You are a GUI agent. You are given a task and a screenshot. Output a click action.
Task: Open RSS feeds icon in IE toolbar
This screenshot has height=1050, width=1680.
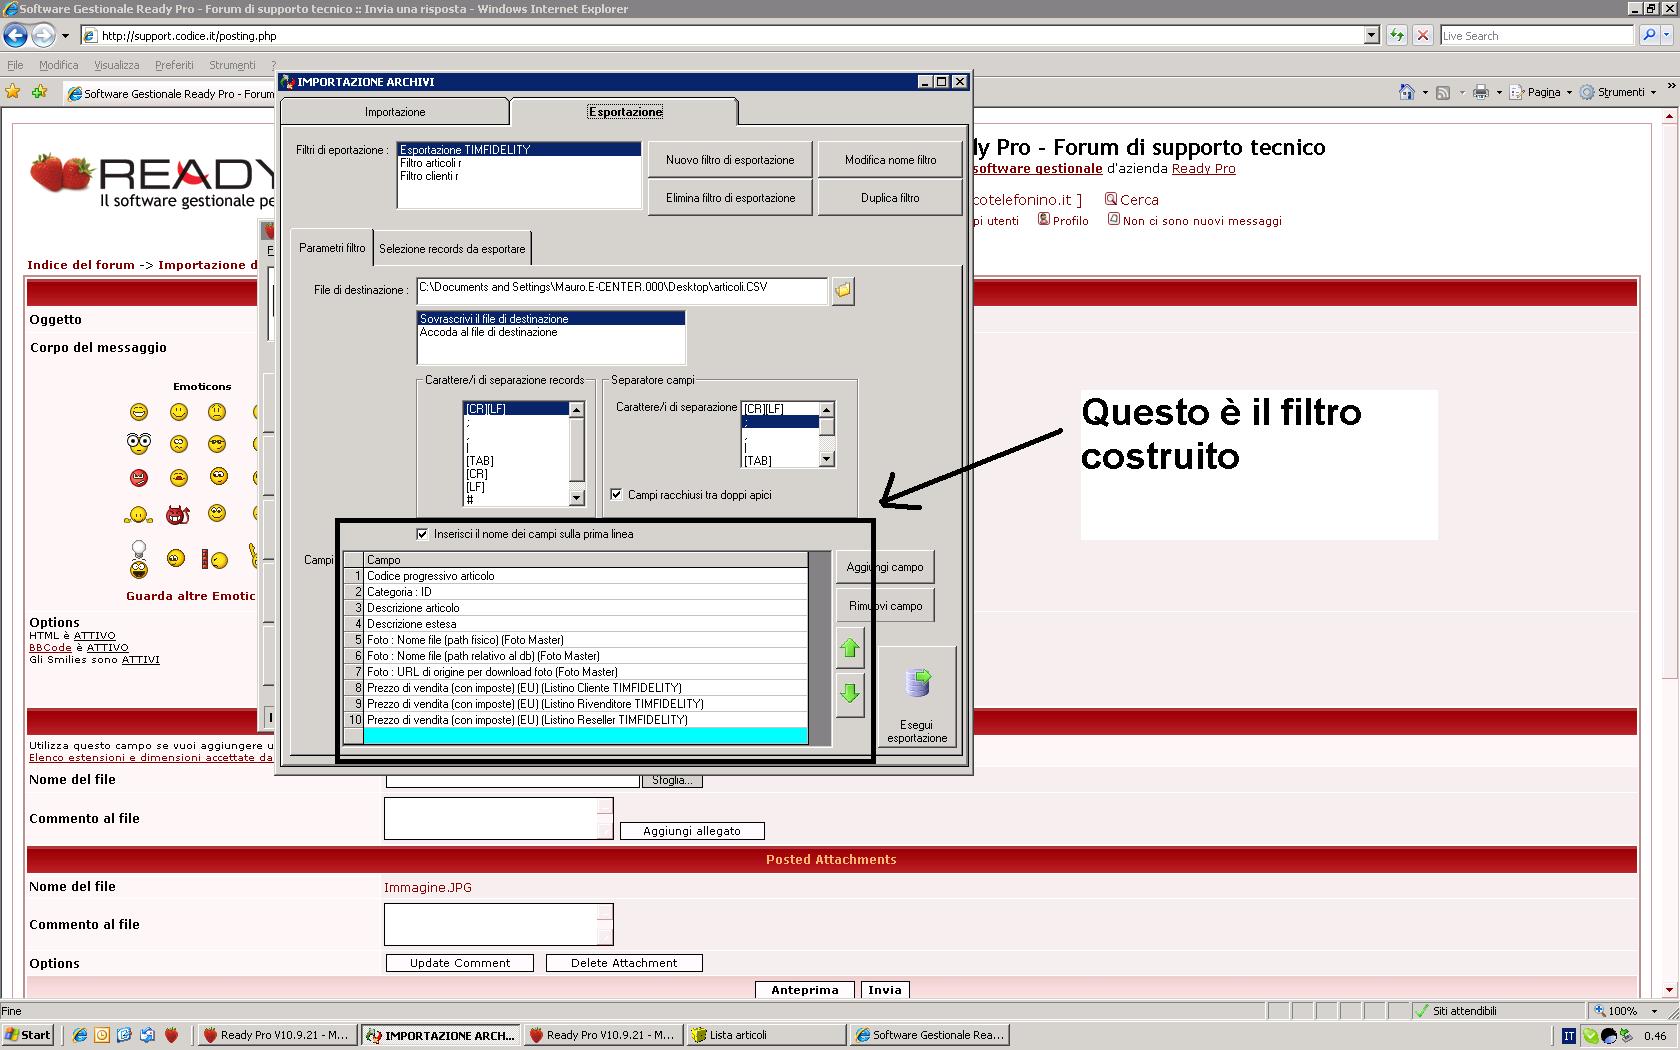pyautogui.click(x=1443, y=92)
